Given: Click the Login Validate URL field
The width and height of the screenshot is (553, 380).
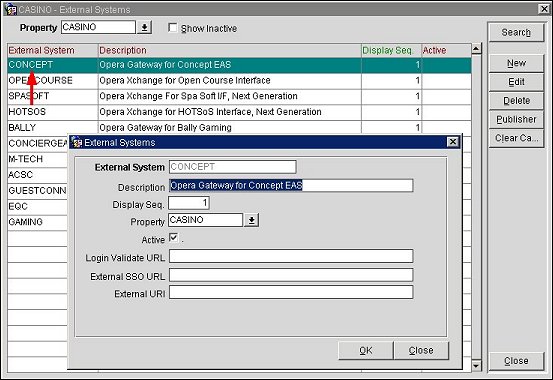Looking at the screenshot, I should [291, 256].
